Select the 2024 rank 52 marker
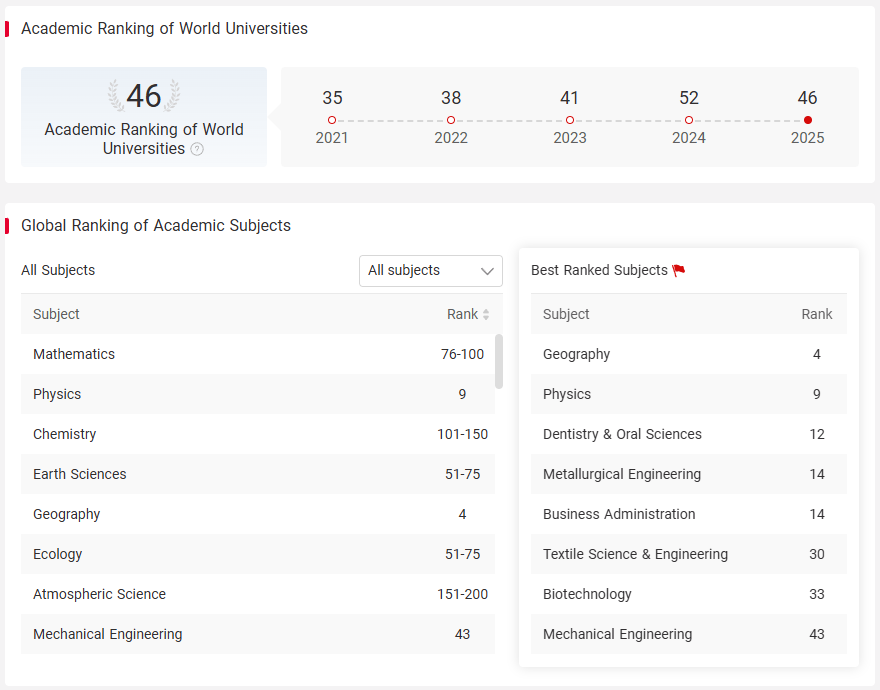Viewport: 880px width, 690px height. point(689,120)
